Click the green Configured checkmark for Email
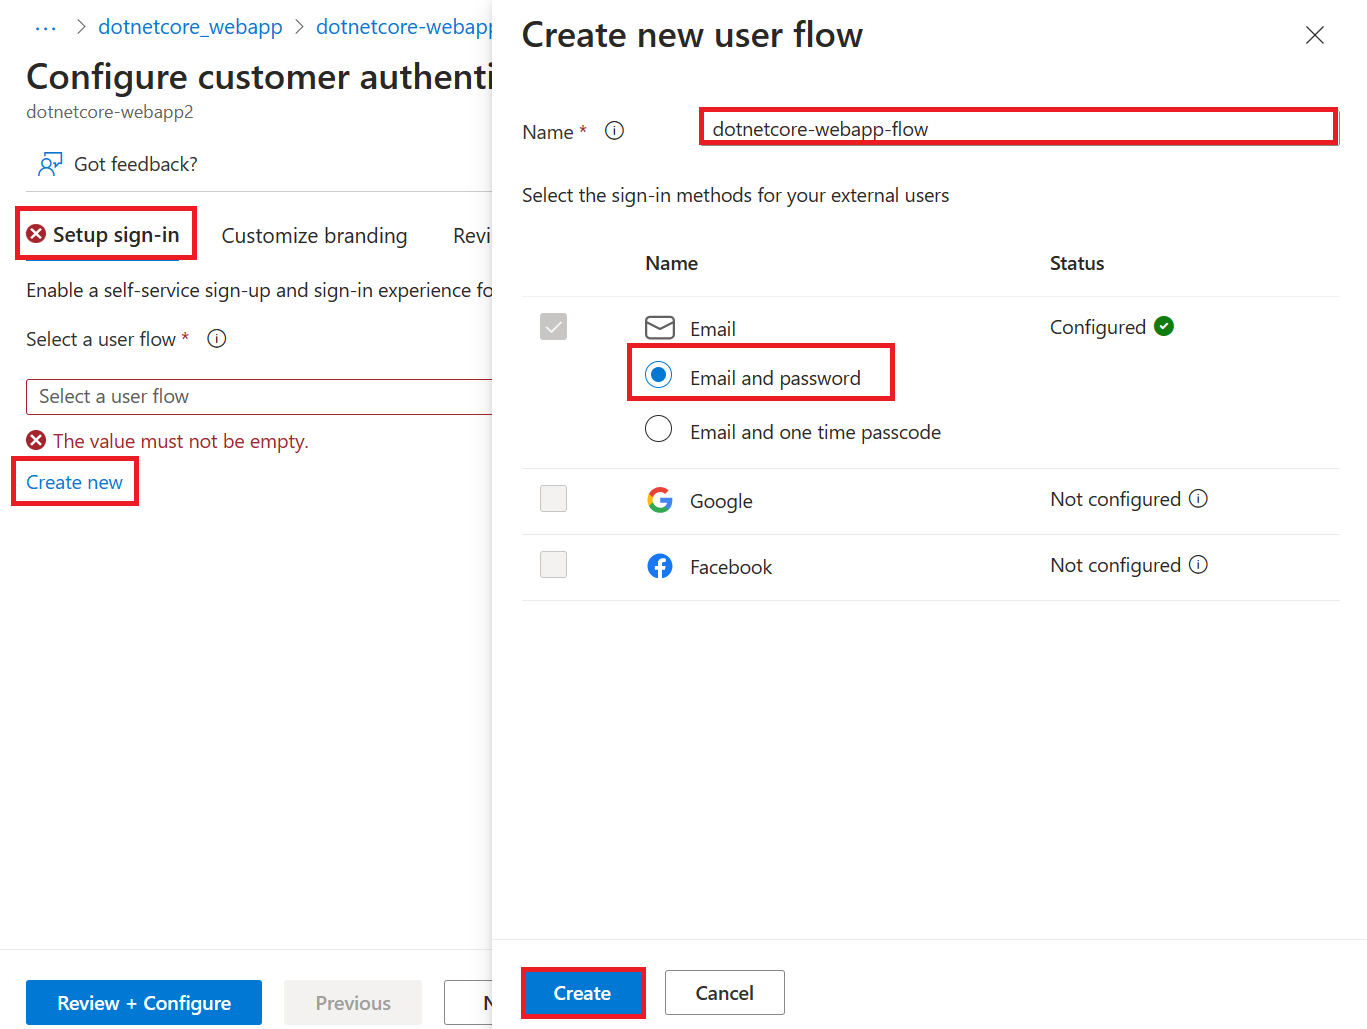Viewport: 1367px width, 1029px height. click(x=1164, y=326)
